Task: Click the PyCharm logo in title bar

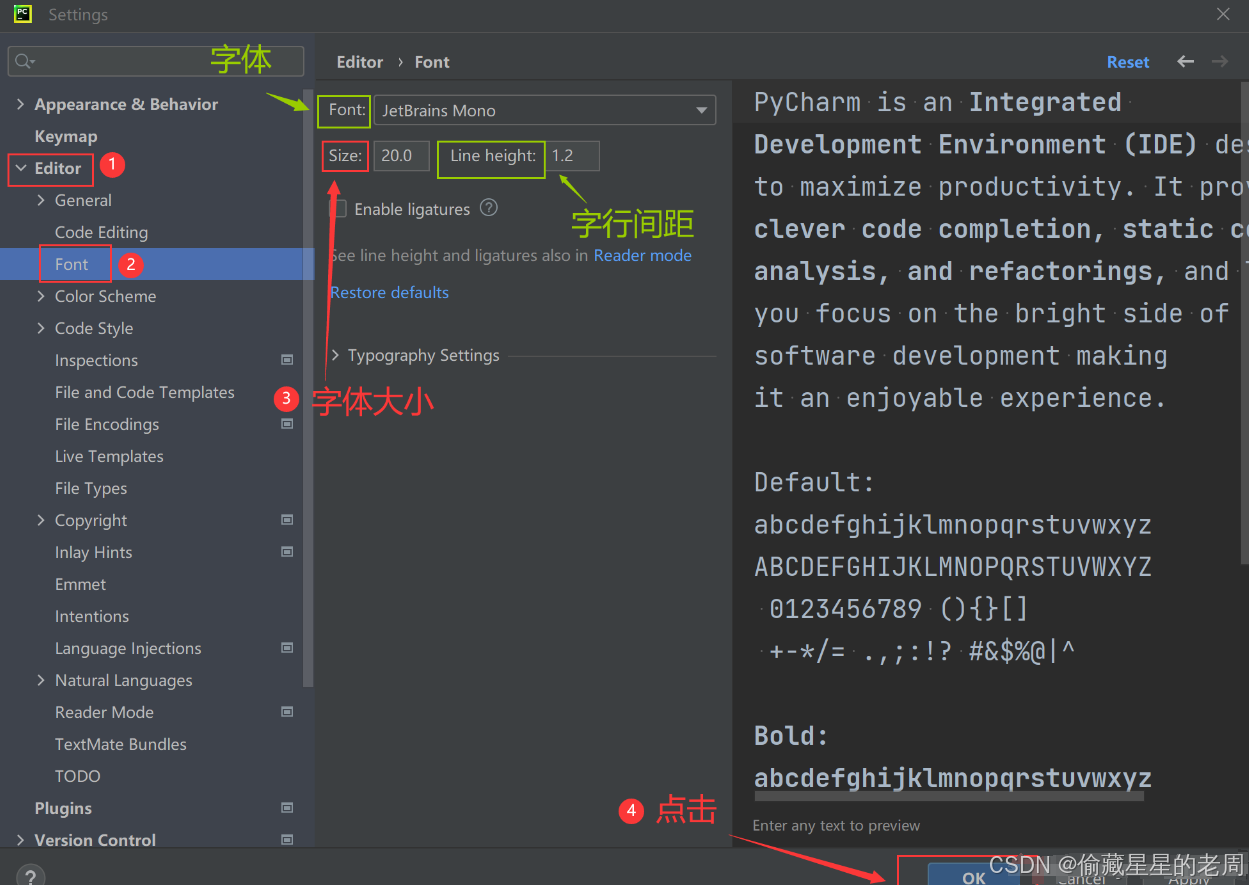Action: (x=23, y=14)
